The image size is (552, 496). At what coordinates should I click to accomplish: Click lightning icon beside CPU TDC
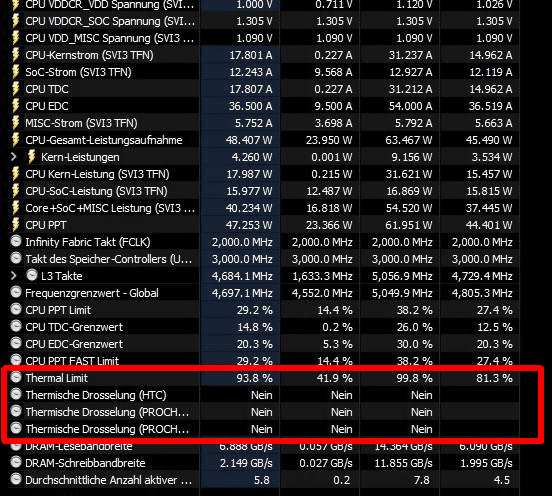coord(15,89)
